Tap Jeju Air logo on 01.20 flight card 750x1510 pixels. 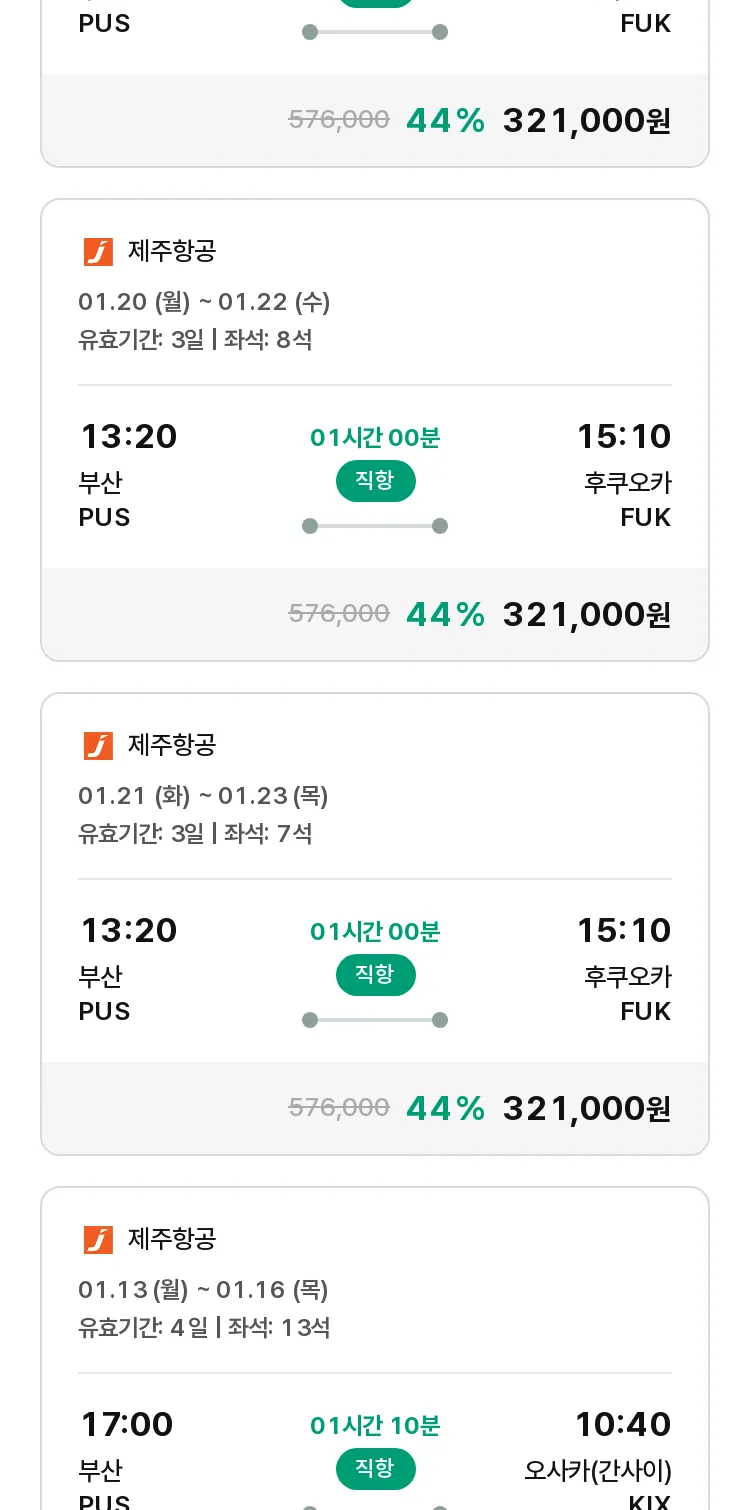coord(98,252)
